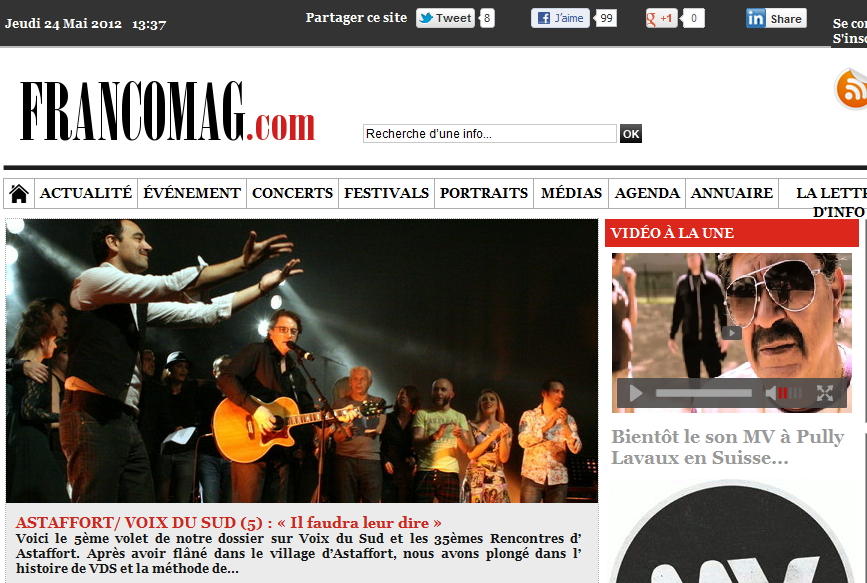Share the site on LinkedIn
The height and width of the screenshot is (583, 867).
[x=776, y=18]
